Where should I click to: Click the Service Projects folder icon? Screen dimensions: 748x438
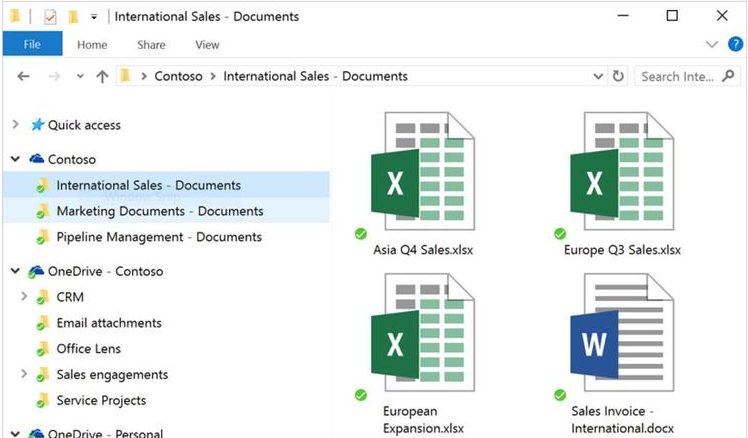[42, 400]
